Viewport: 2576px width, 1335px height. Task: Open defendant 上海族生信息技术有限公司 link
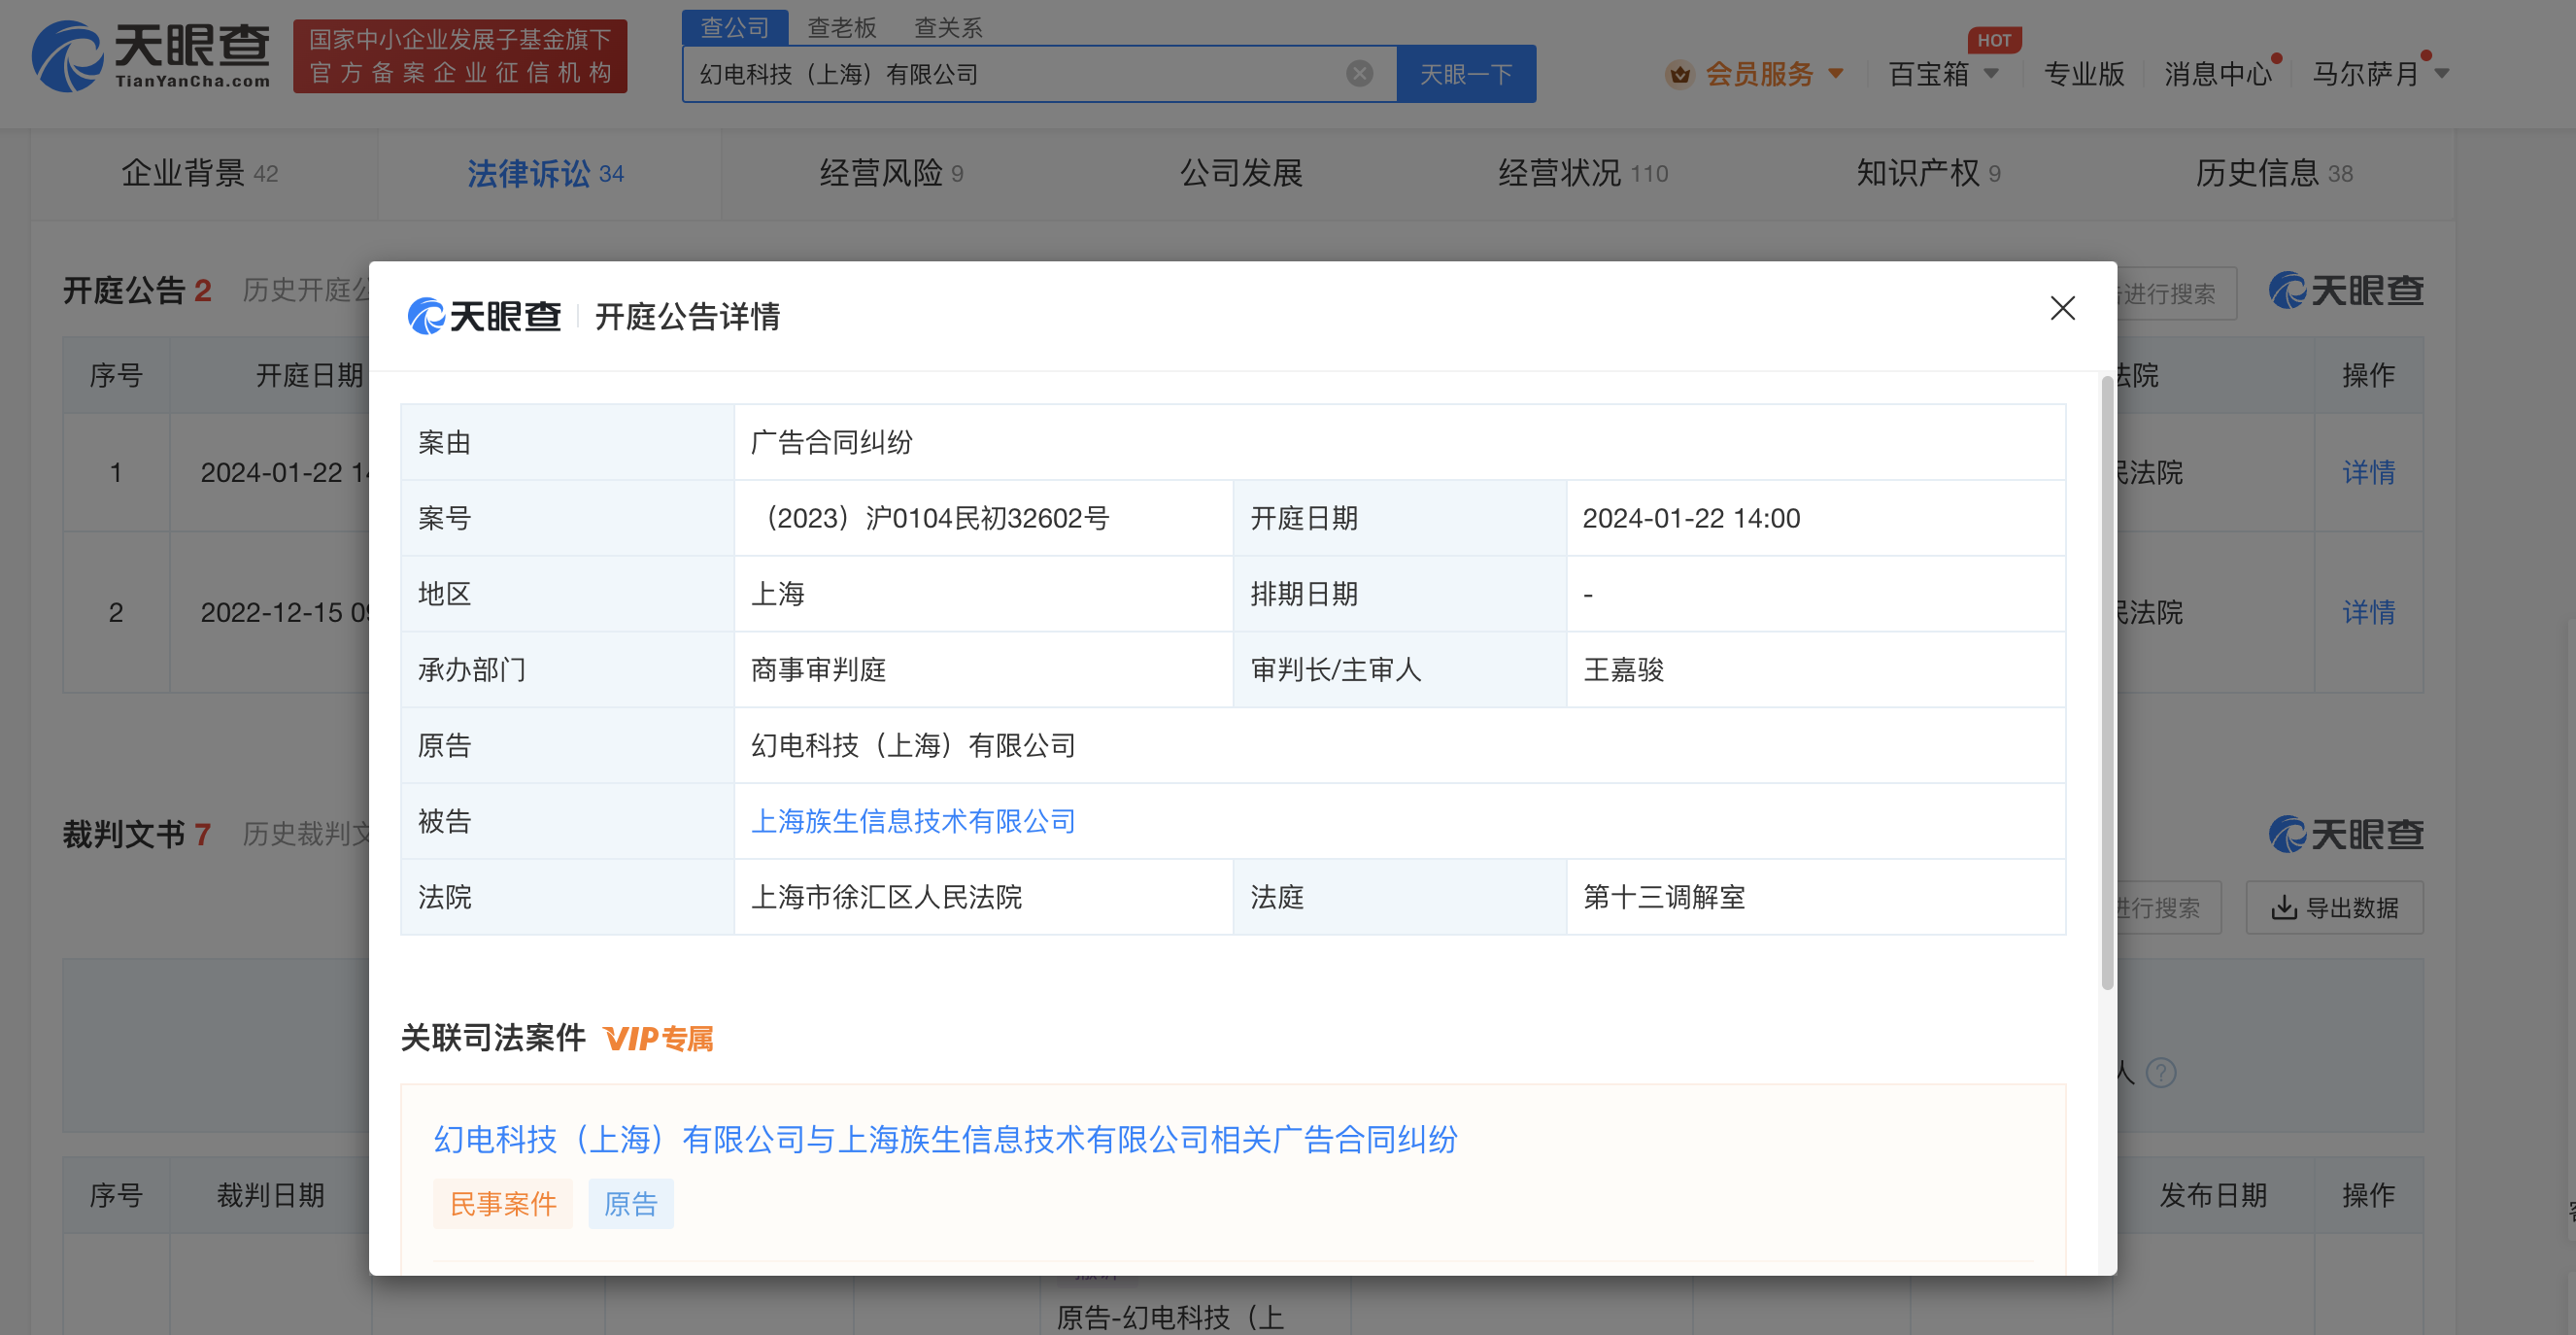coord(913,821)
